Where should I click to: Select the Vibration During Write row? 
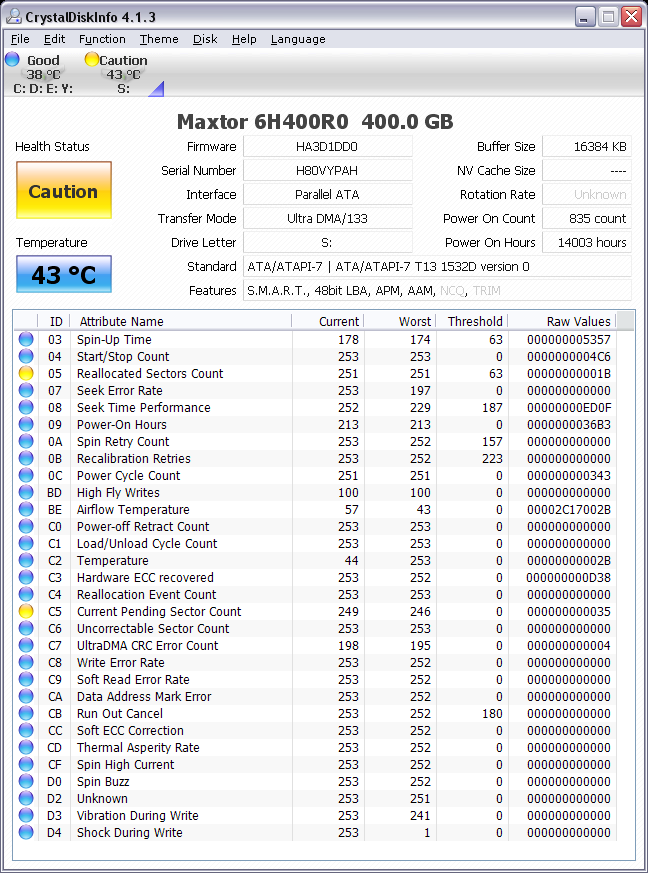pos(316,815)
